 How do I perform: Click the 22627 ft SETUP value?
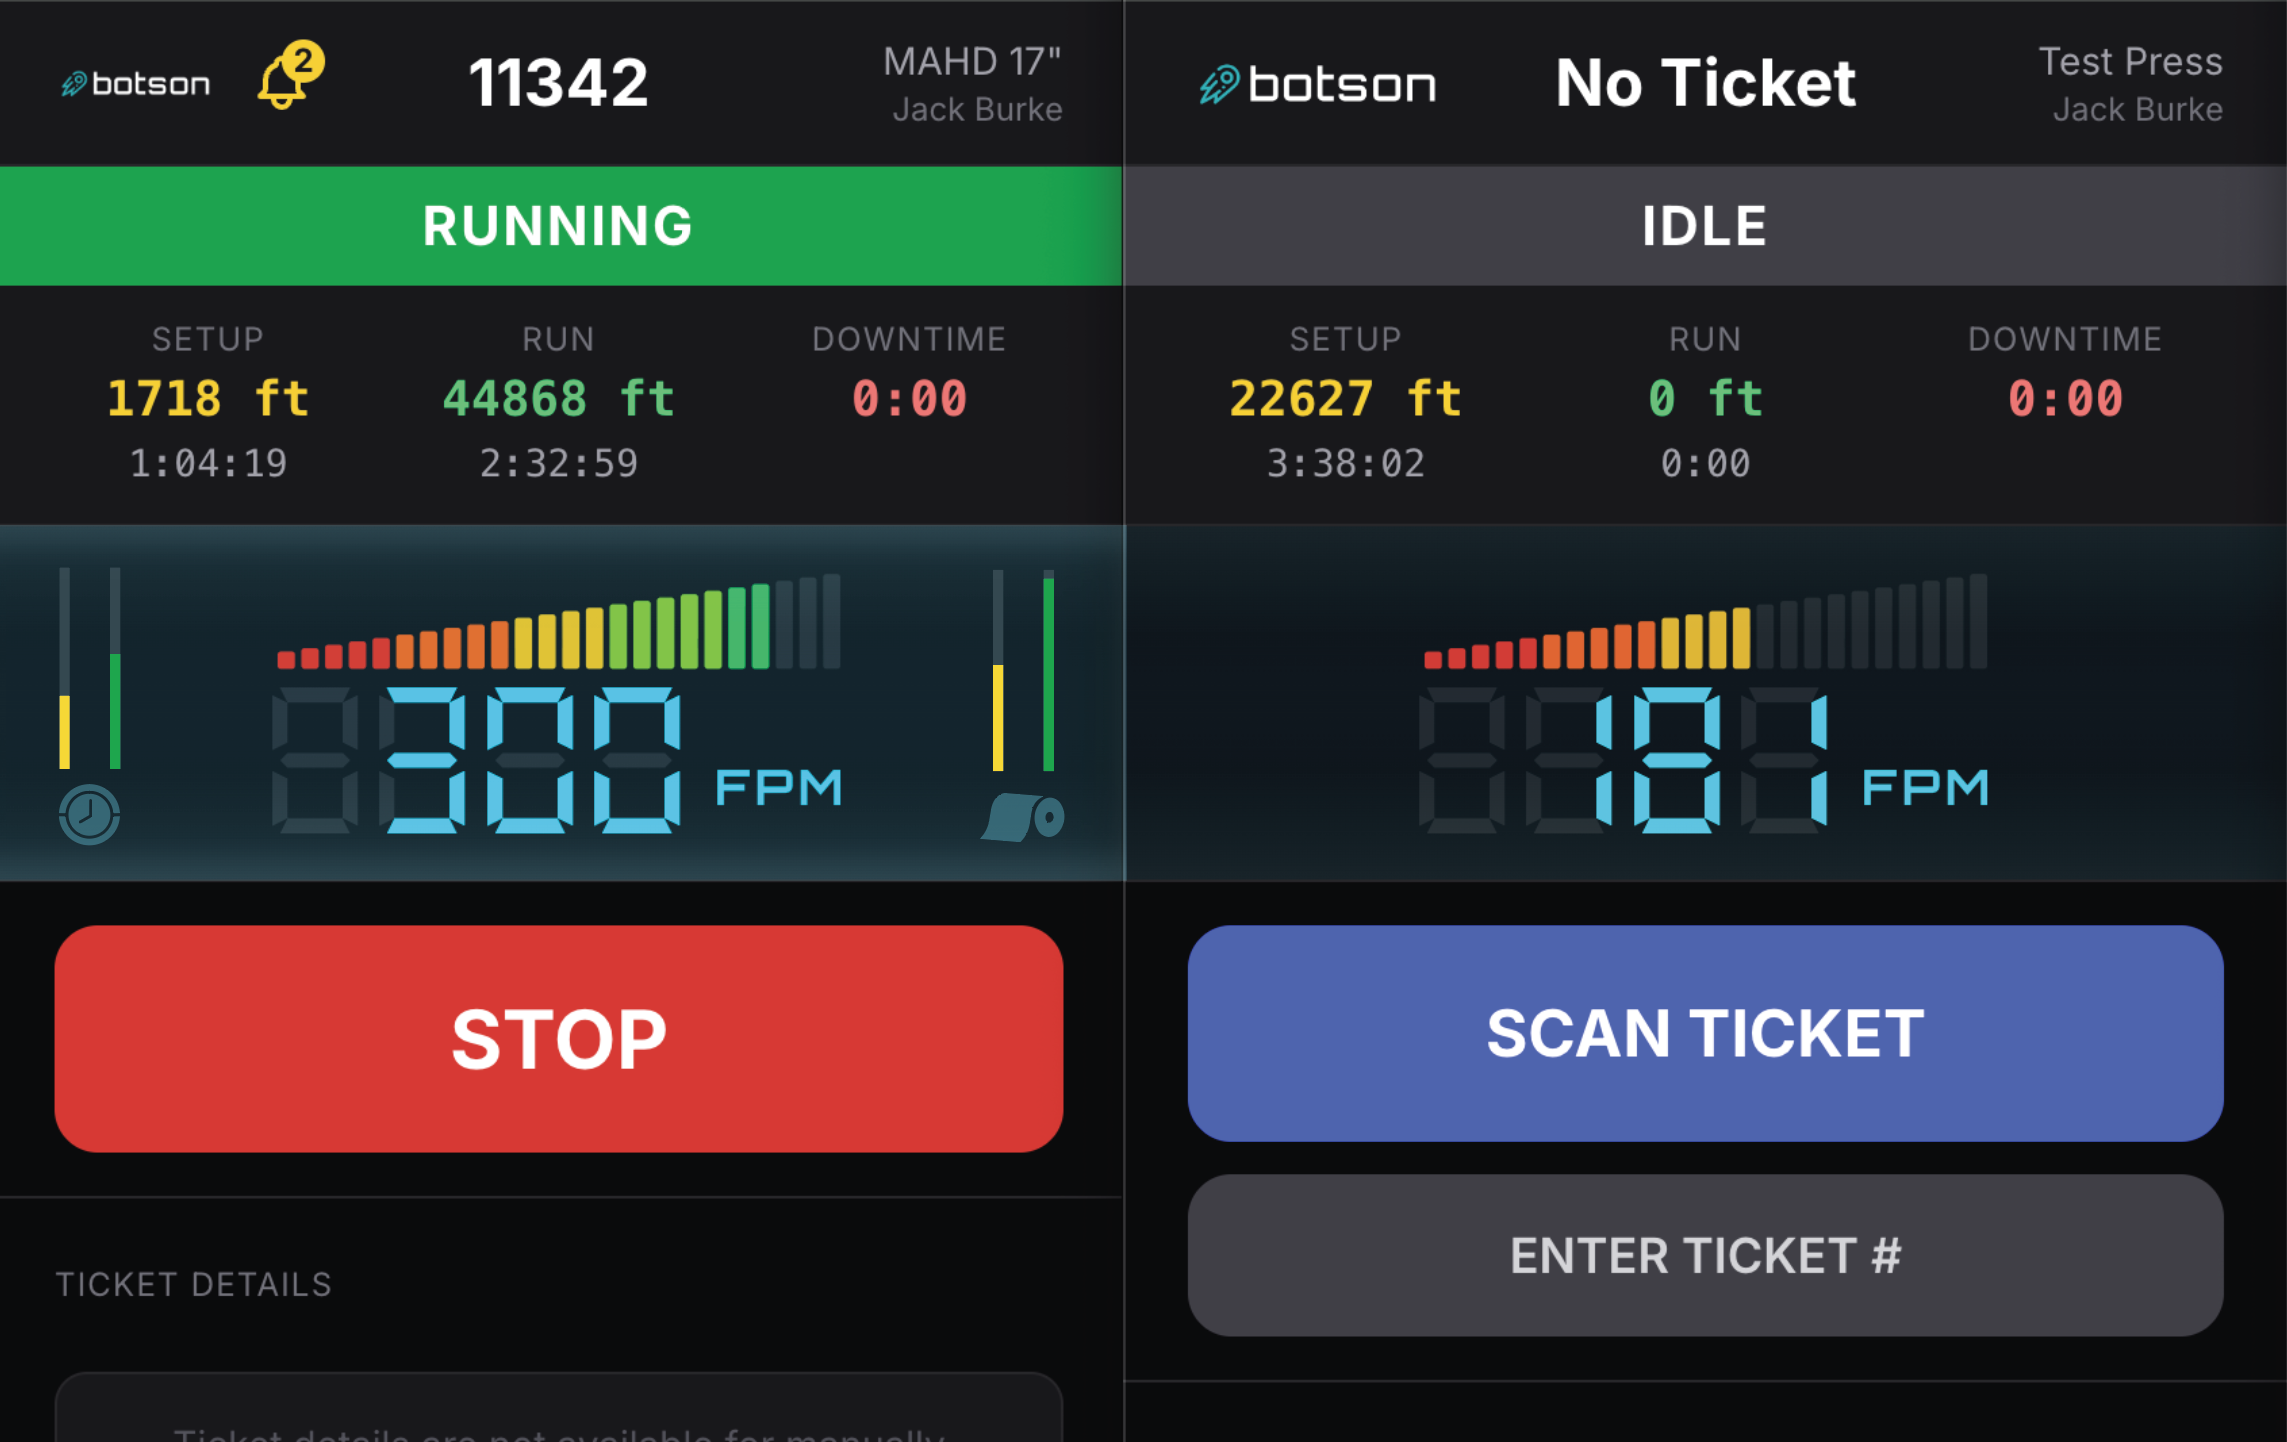[x=1344, y=399]
